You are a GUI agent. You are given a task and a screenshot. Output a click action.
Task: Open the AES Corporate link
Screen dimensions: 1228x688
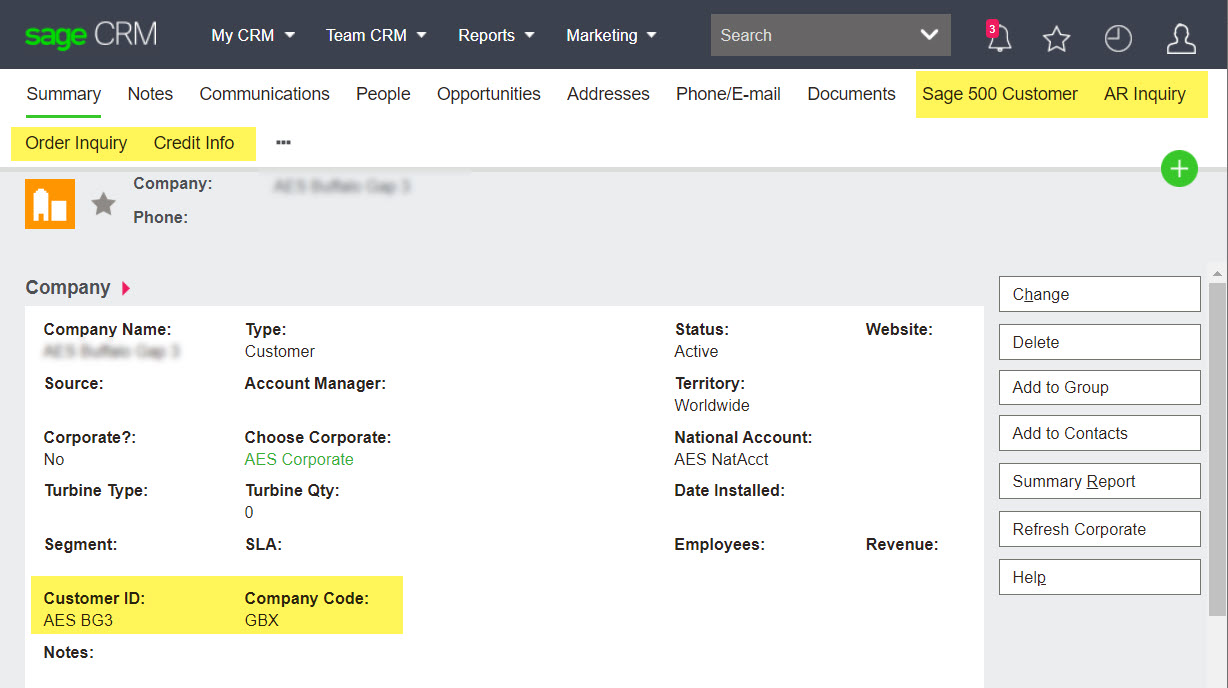pos(299,459)
